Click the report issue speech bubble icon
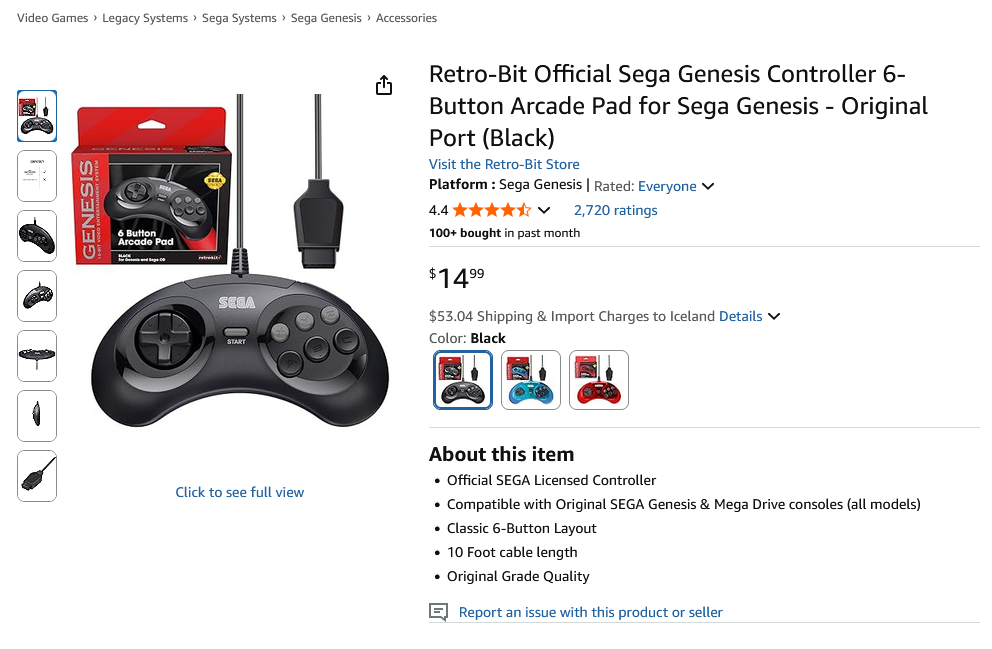Image resolution: width=992 pixels, height=649 pixels. click(438, 612)
